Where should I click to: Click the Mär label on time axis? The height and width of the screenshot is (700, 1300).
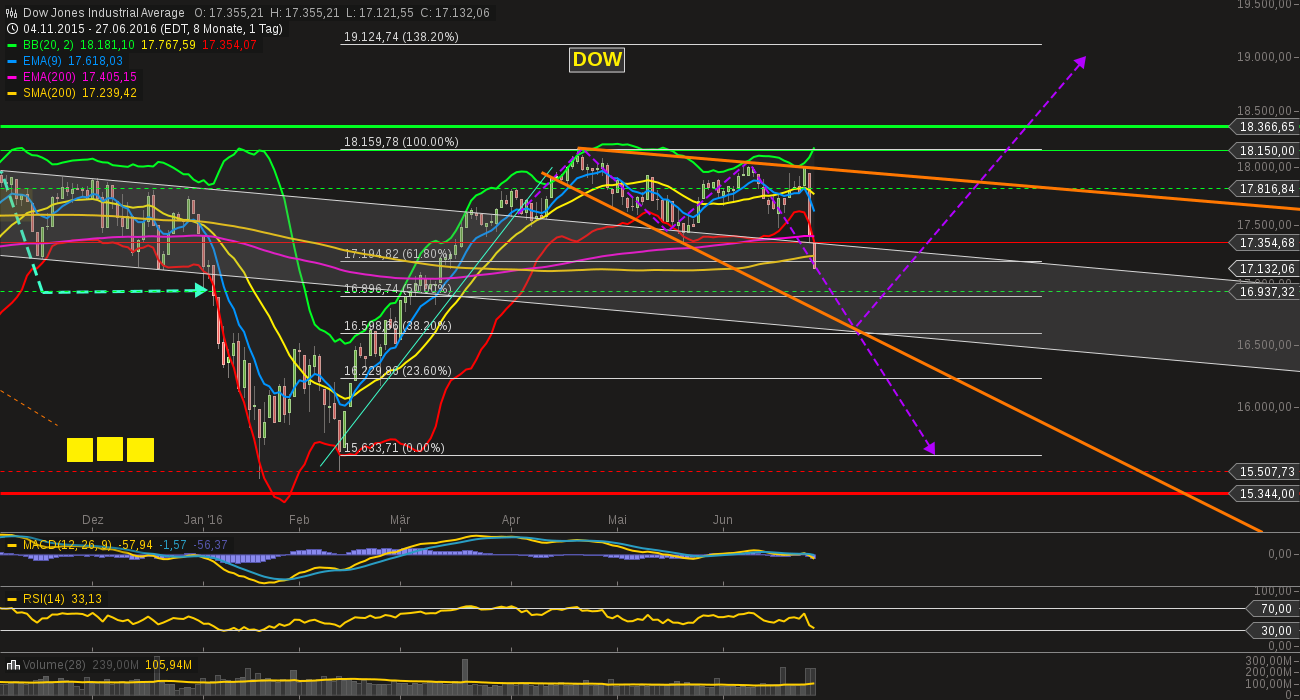pos(400,520)
